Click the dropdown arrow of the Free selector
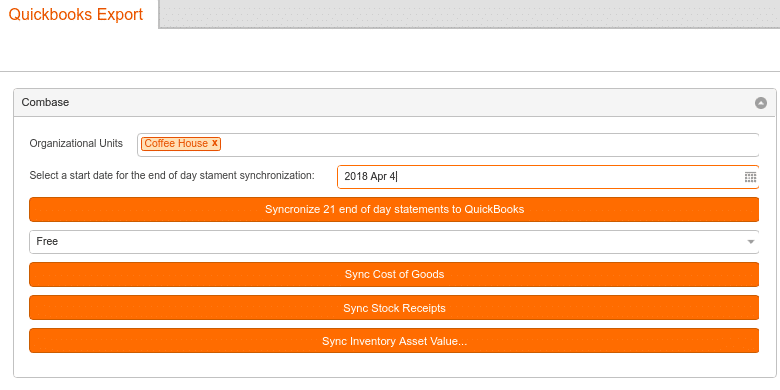This screenshot has width=780, height=390. tap(750, 242)
